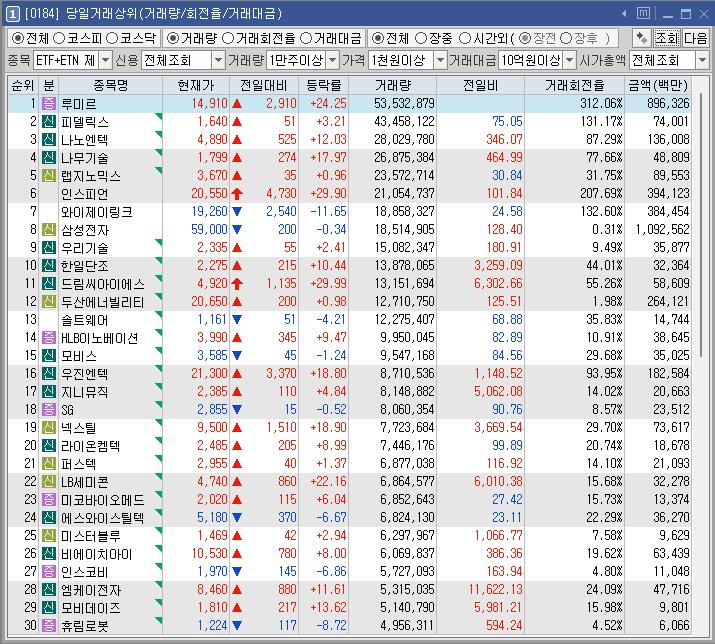Click 삼성전자 amount 1,092,562
715x644 pixels.
point(662,229)
